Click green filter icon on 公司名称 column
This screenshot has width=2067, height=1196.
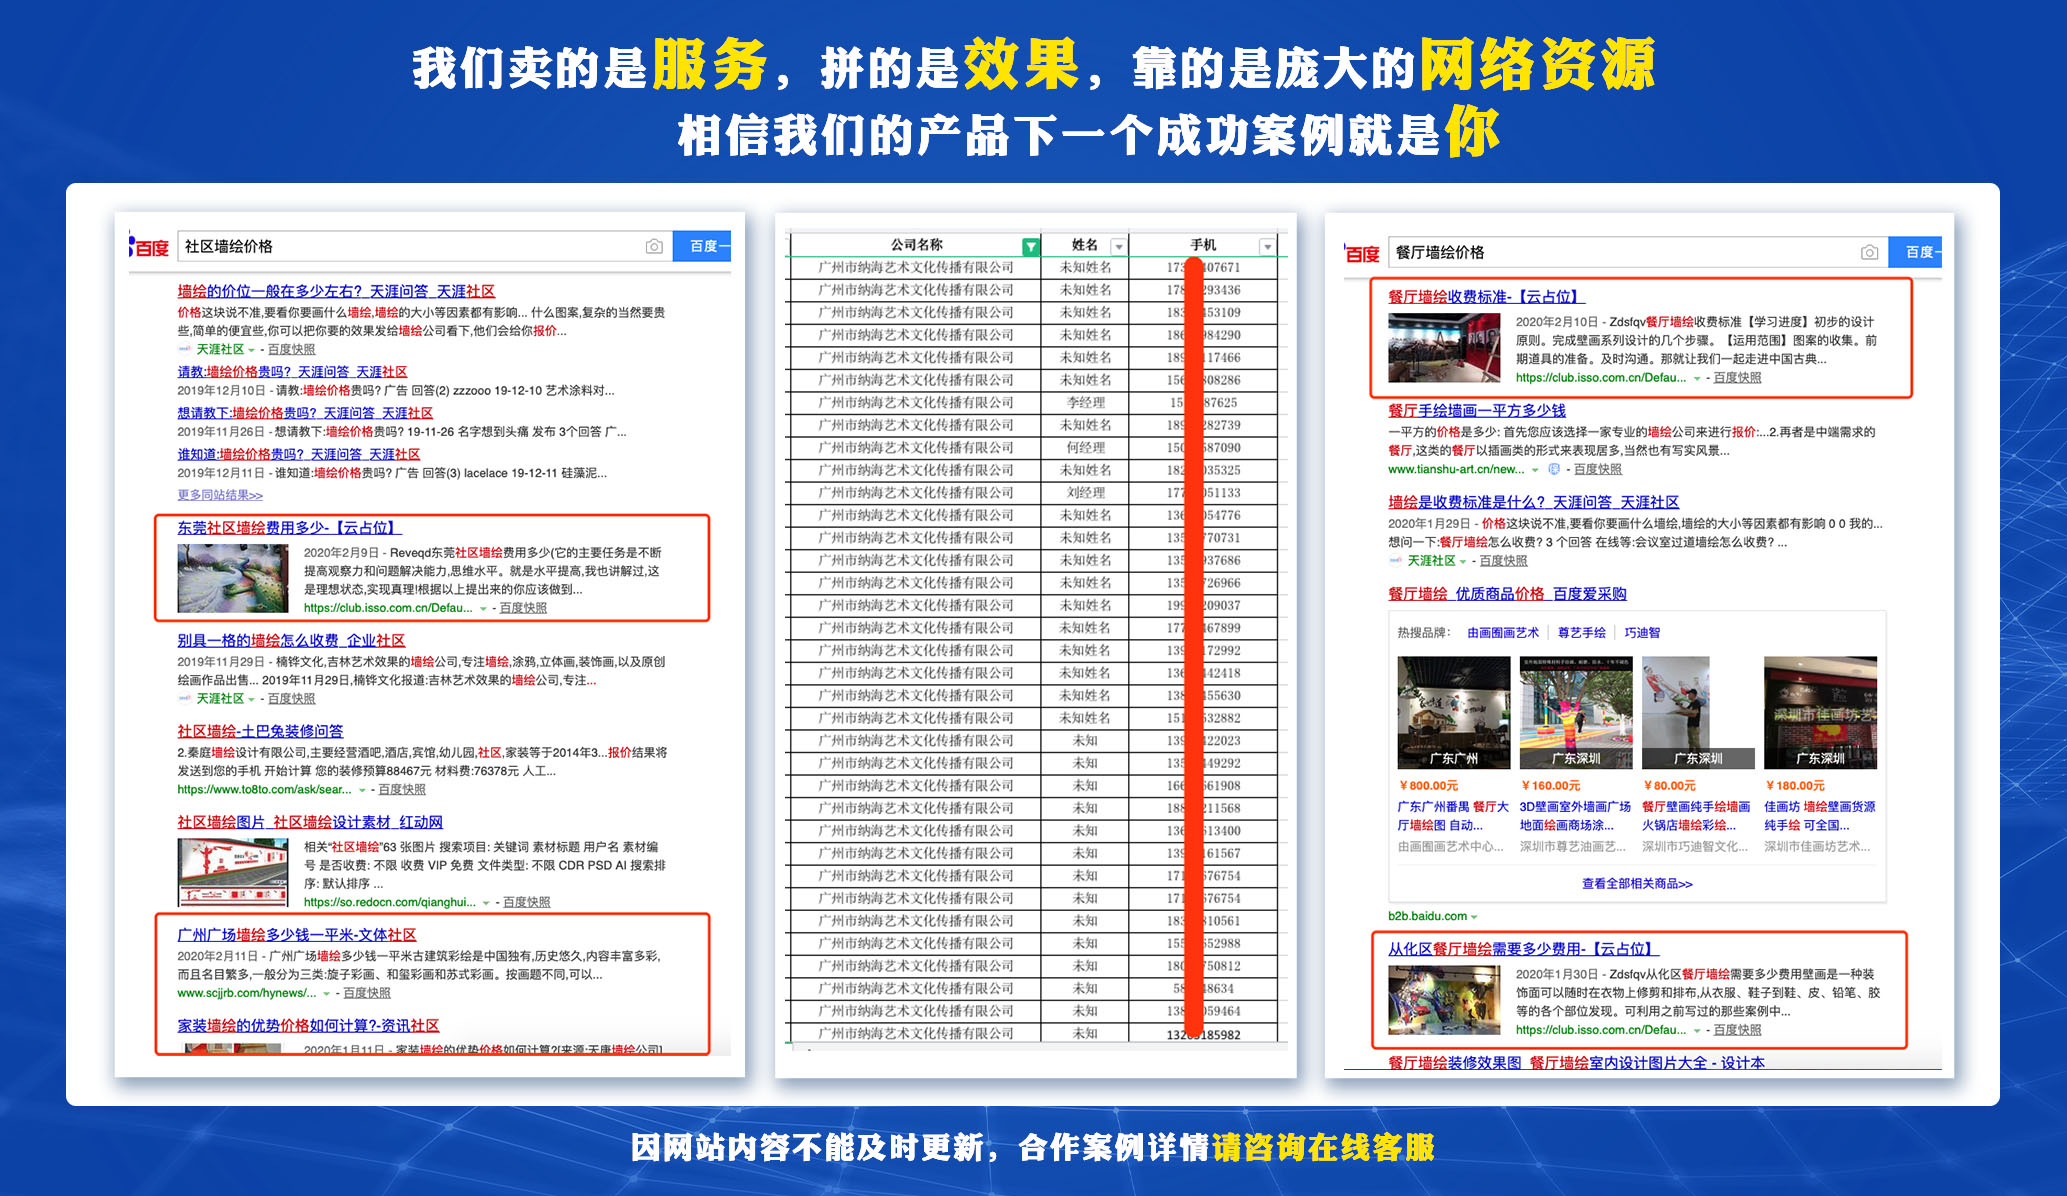click(x=1030, y=246)
